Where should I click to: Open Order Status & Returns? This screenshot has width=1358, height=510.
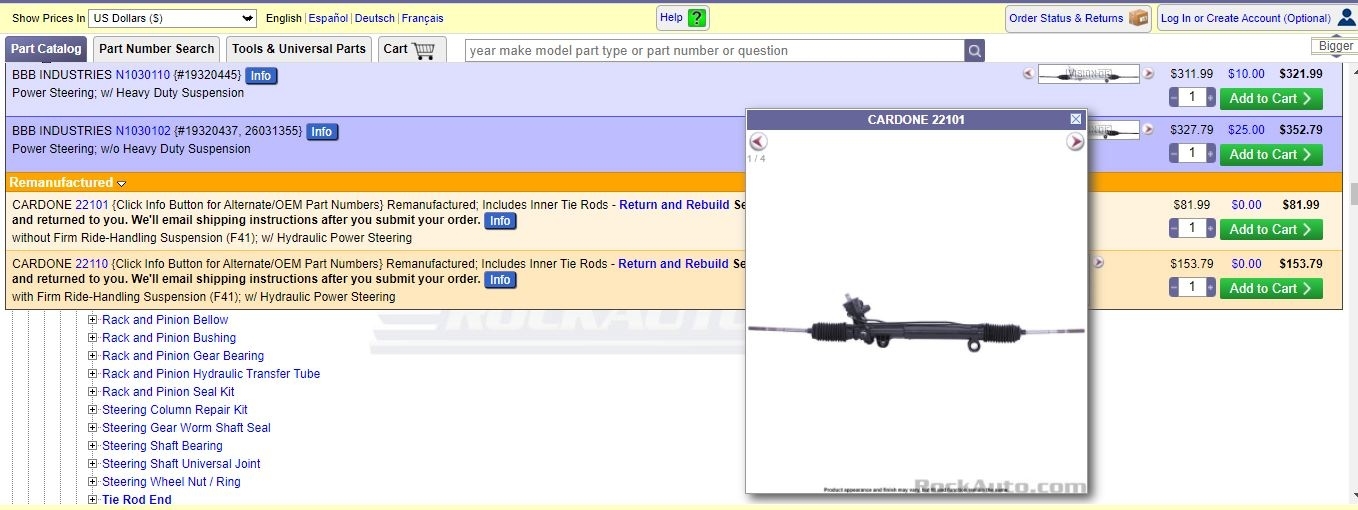(x=1078, y=18)
